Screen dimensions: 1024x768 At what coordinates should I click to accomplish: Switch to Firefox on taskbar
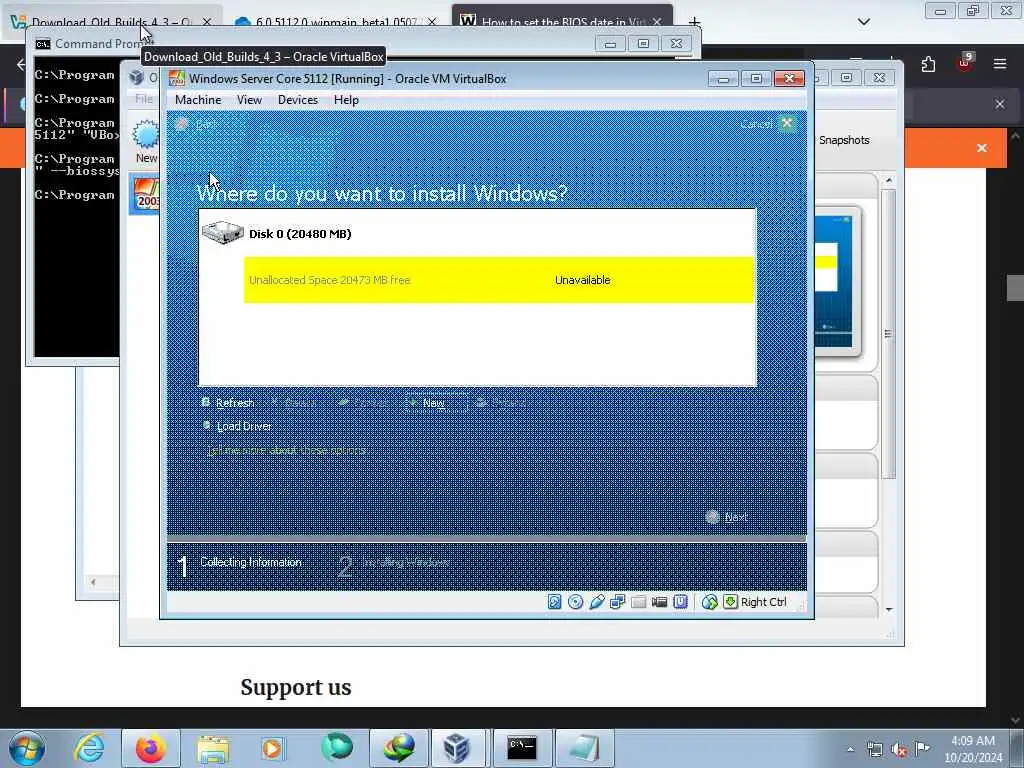(x=151, y=748)
